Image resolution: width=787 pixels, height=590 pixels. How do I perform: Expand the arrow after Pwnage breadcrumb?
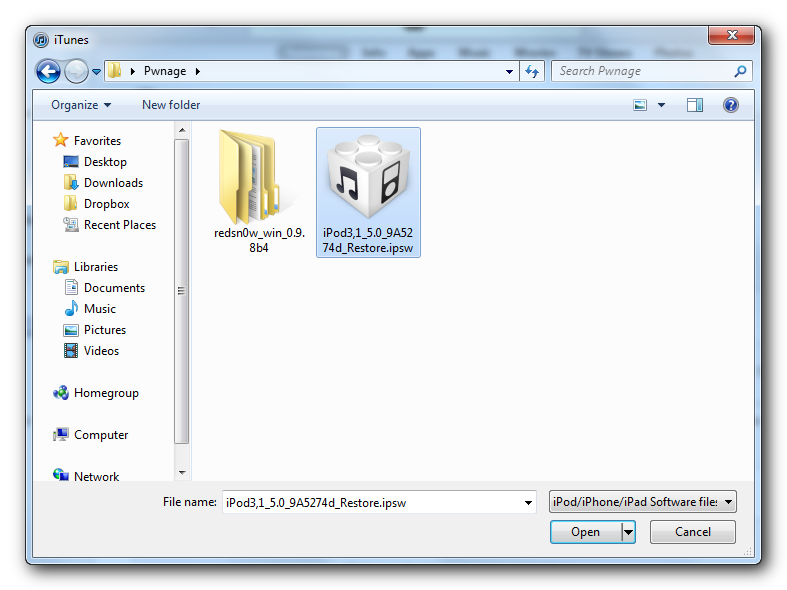coord(198,71)
